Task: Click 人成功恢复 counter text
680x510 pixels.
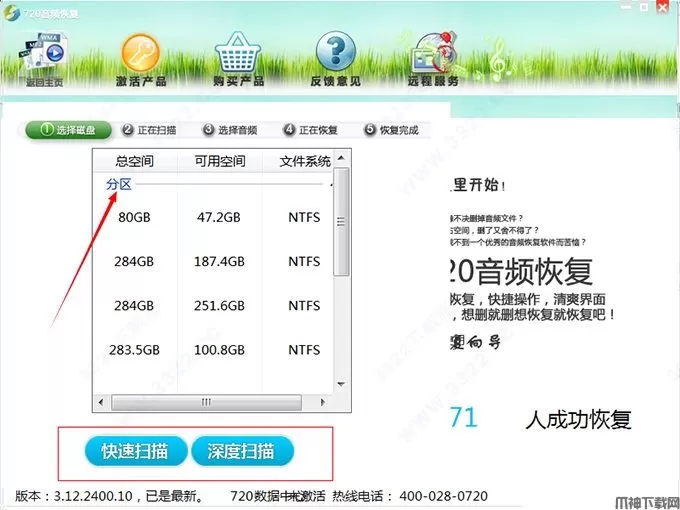Action: point(578,419)
